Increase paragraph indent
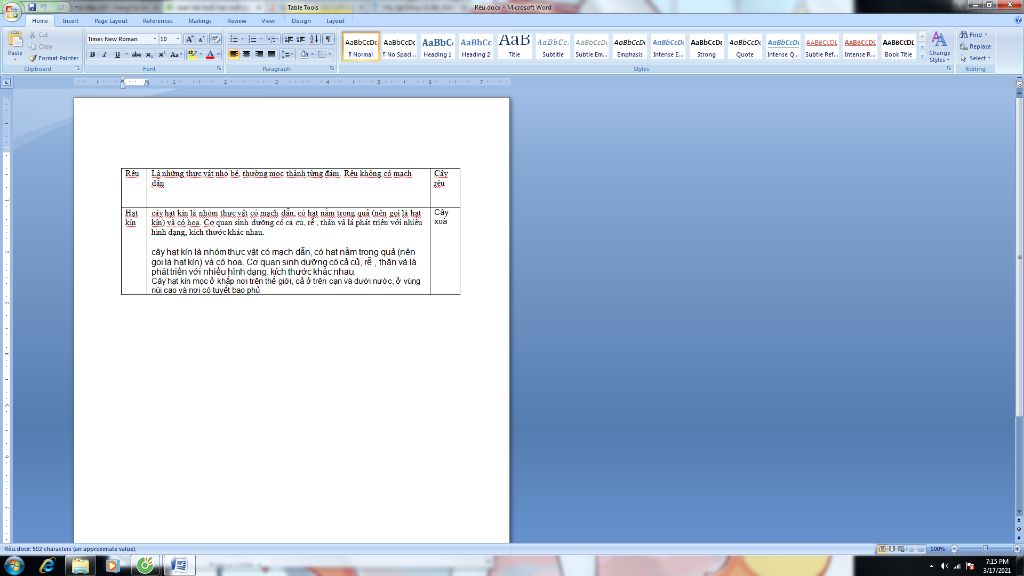This screenshot has width=1024, height=576. 300,39
